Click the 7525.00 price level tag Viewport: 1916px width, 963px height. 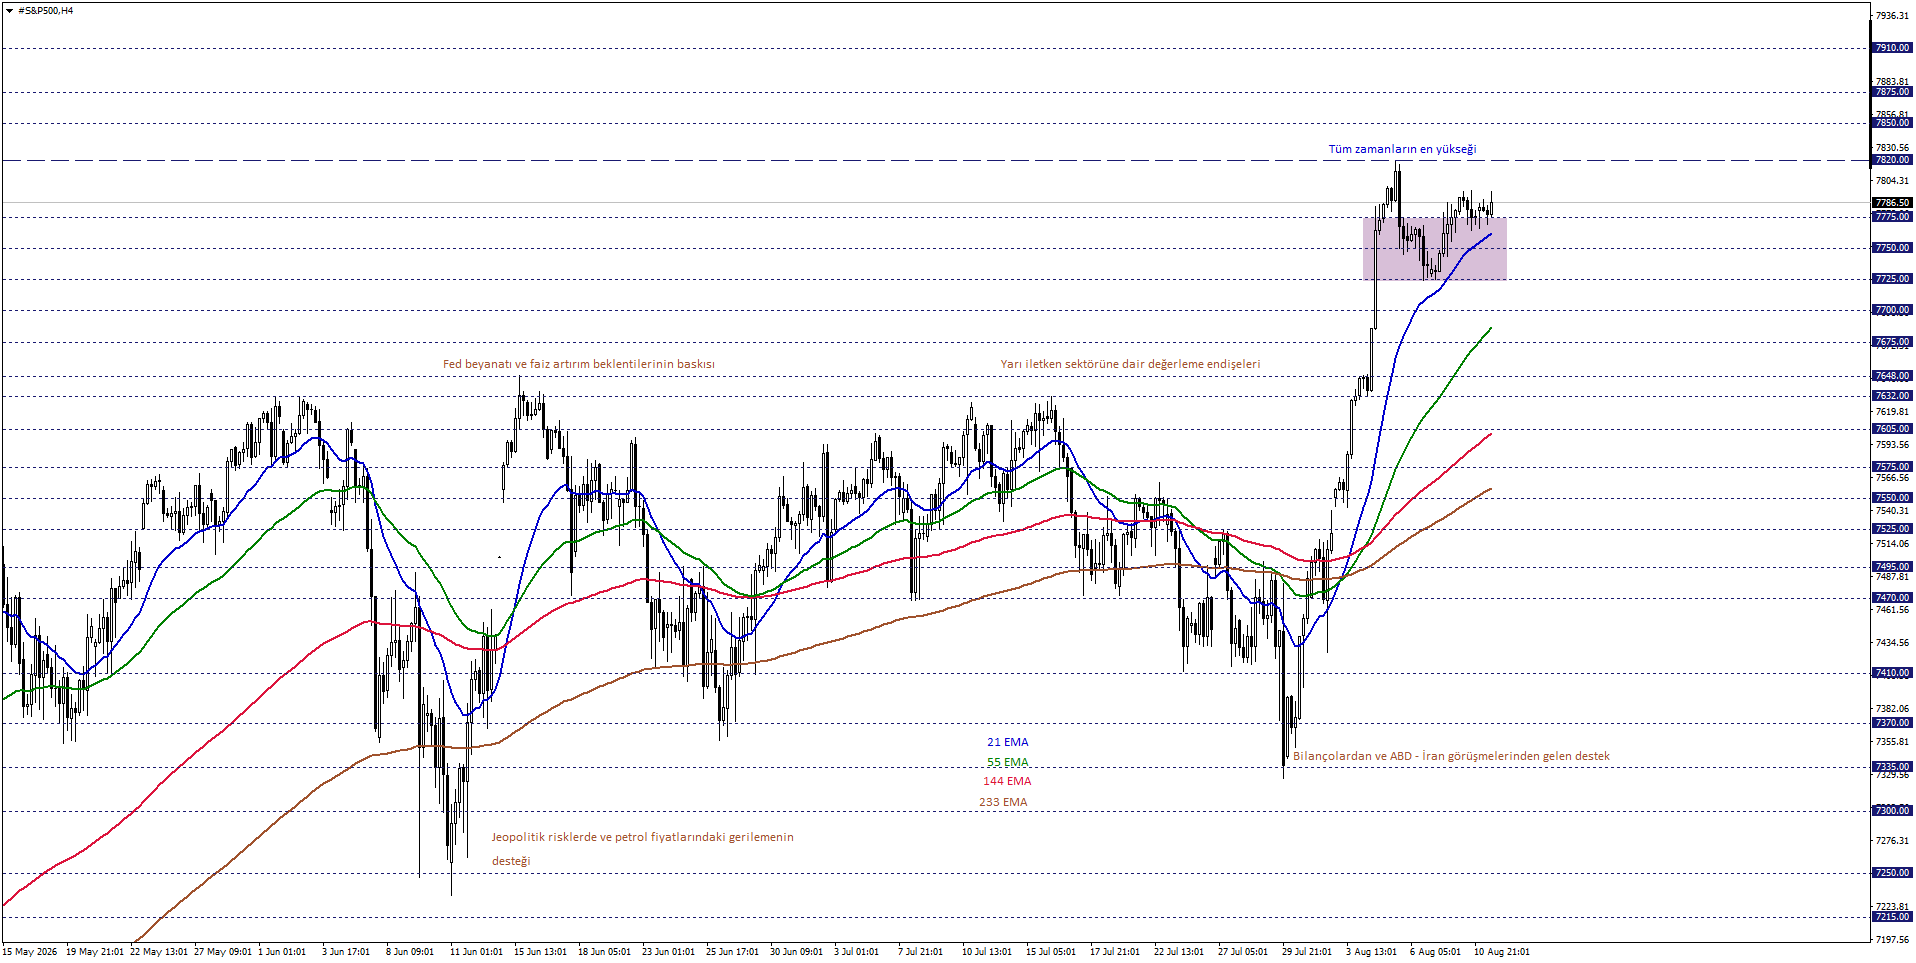click(1892, 529)
